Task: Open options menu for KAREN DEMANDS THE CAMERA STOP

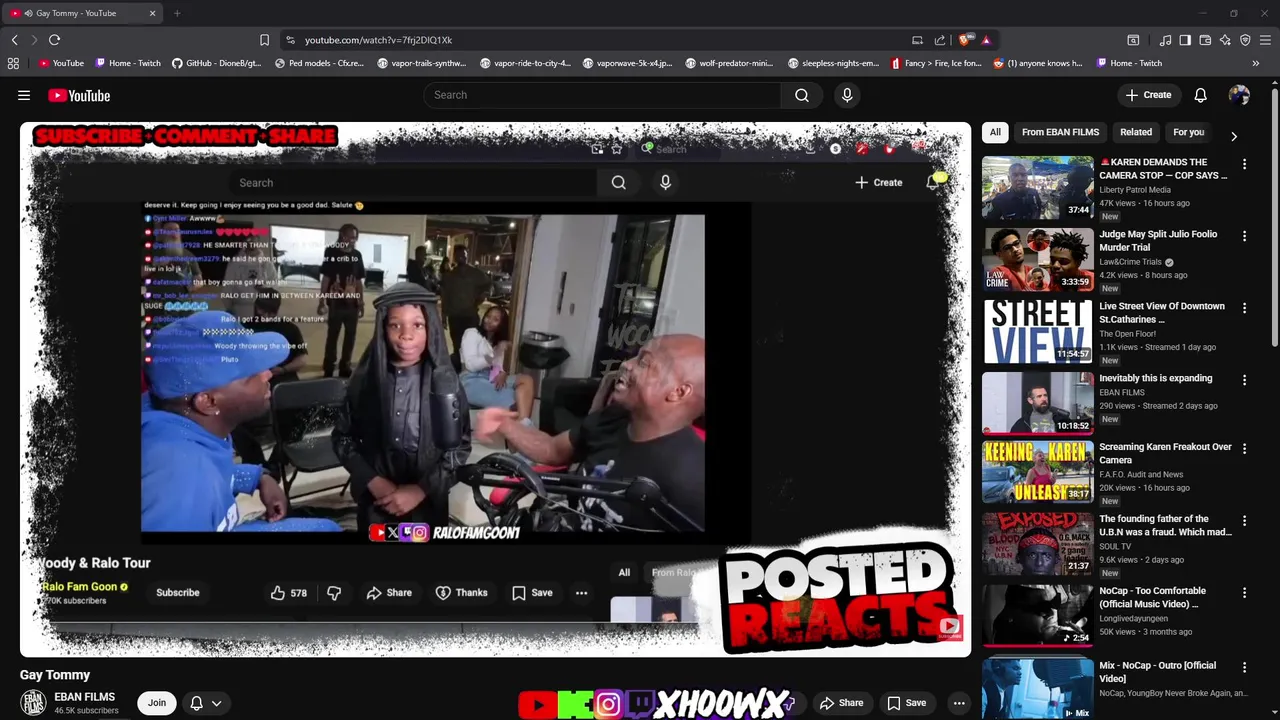Action: (x=1244, y=164)
